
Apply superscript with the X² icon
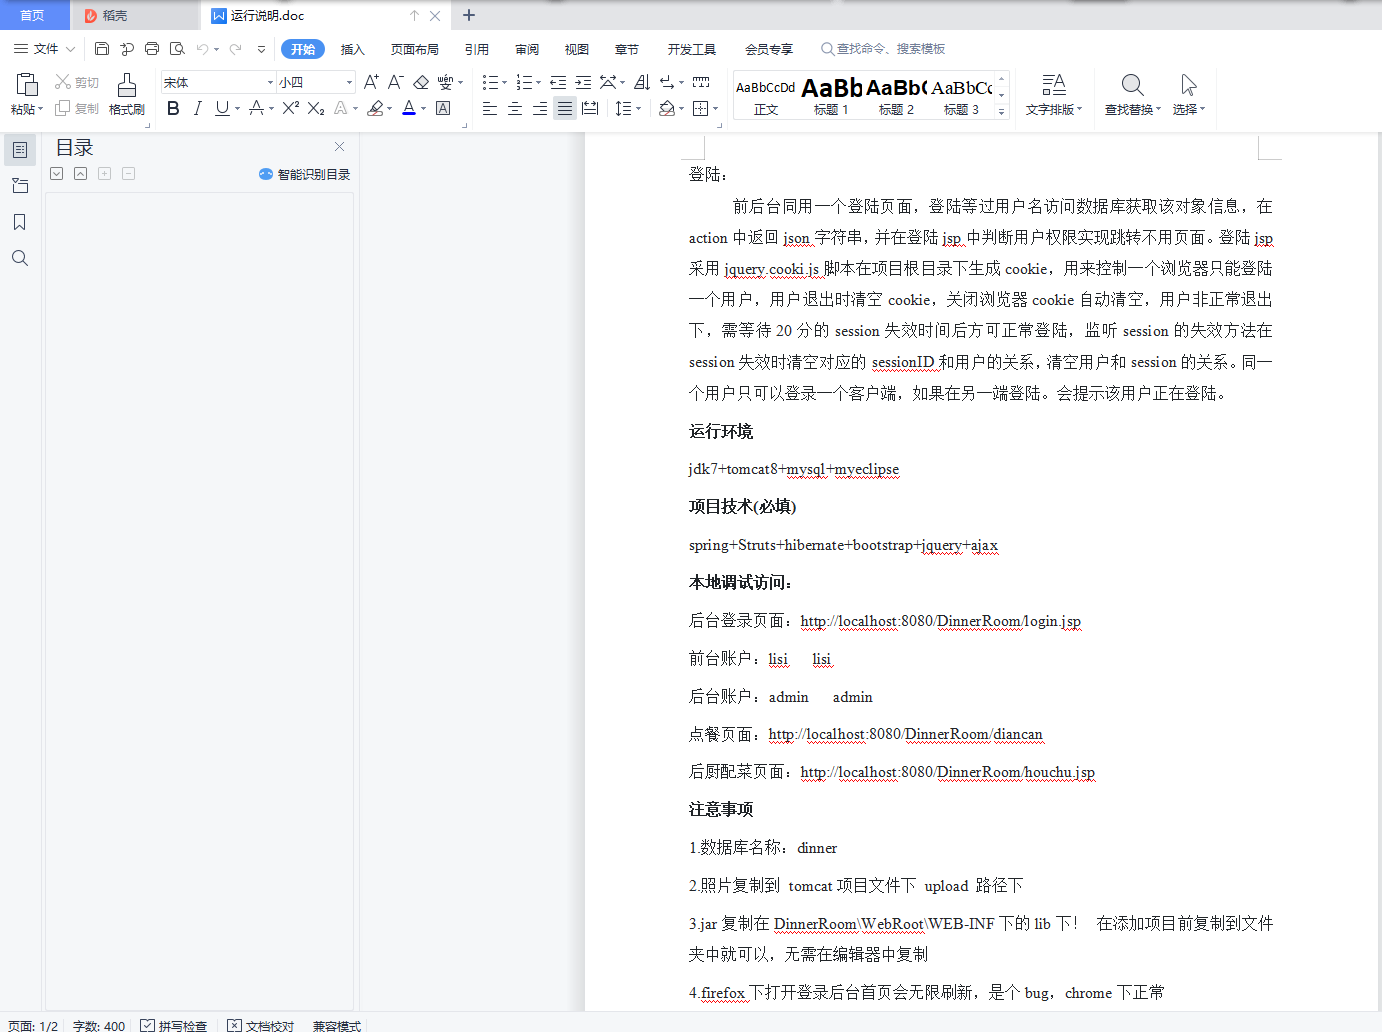coord(291,108)
